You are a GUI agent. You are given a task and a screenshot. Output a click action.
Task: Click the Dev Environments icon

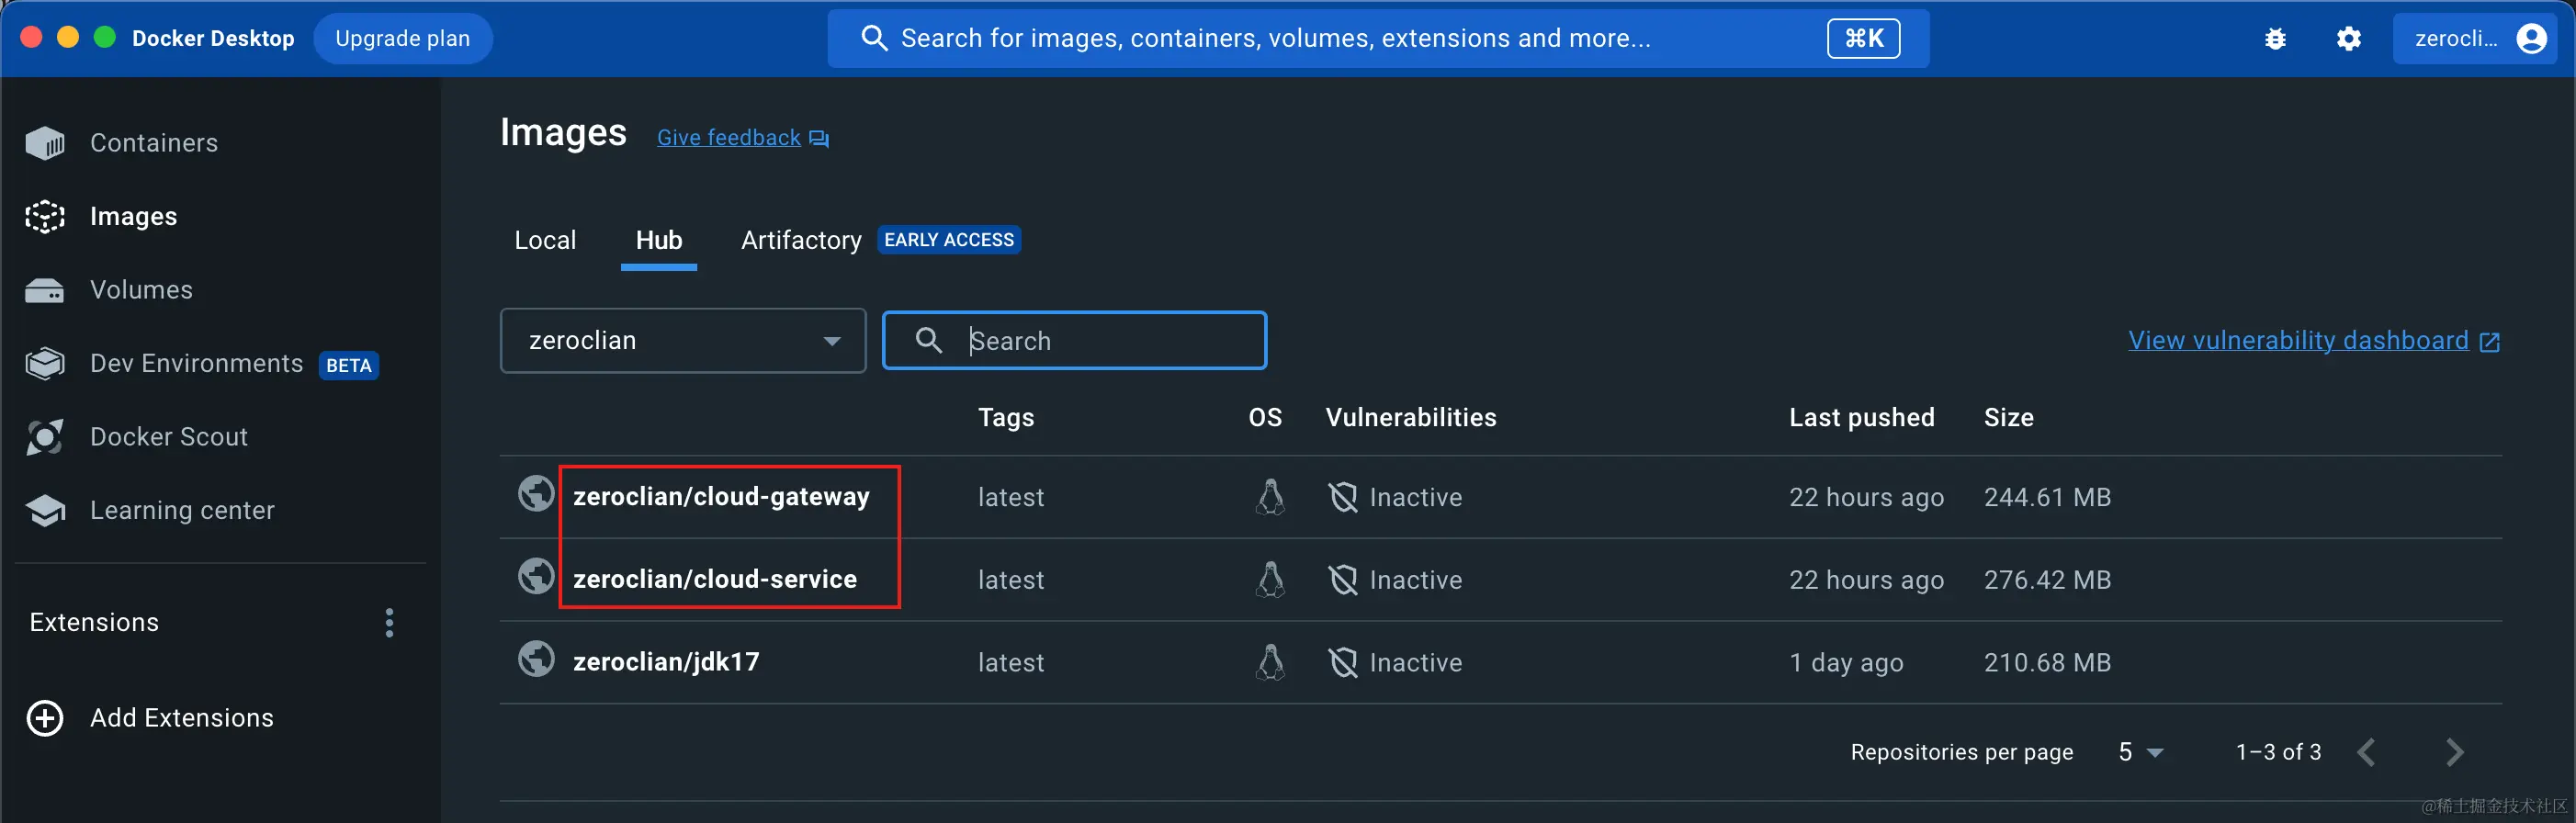pyautogui.click(x=45, y=364)
